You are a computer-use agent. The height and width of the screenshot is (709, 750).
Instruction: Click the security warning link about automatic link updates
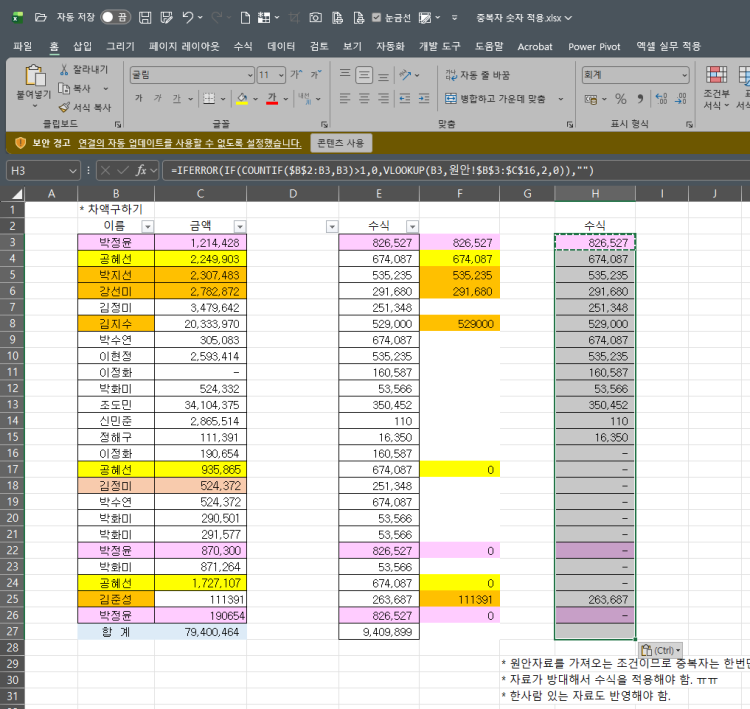point(190,143)
